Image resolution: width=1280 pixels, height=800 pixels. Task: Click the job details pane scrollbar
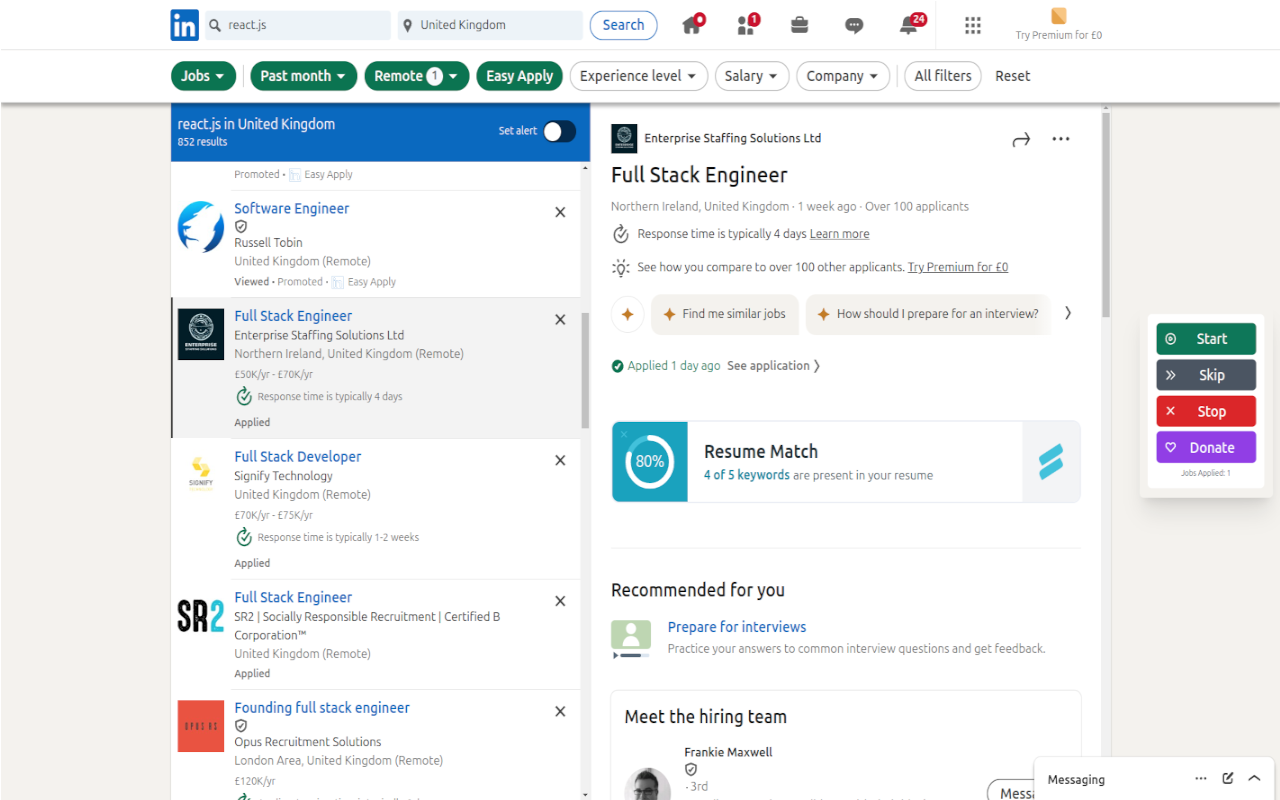coord(1105,215)
